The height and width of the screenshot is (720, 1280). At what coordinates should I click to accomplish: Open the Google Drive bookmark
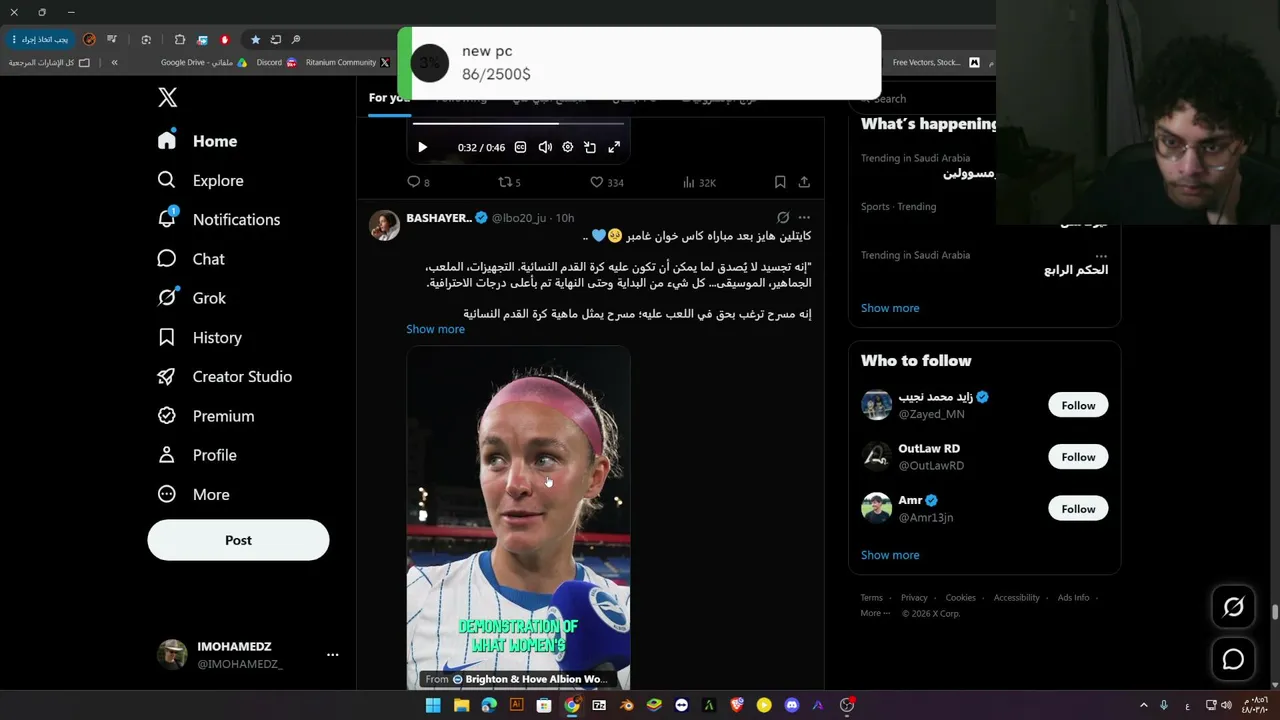tap(204, 62)
